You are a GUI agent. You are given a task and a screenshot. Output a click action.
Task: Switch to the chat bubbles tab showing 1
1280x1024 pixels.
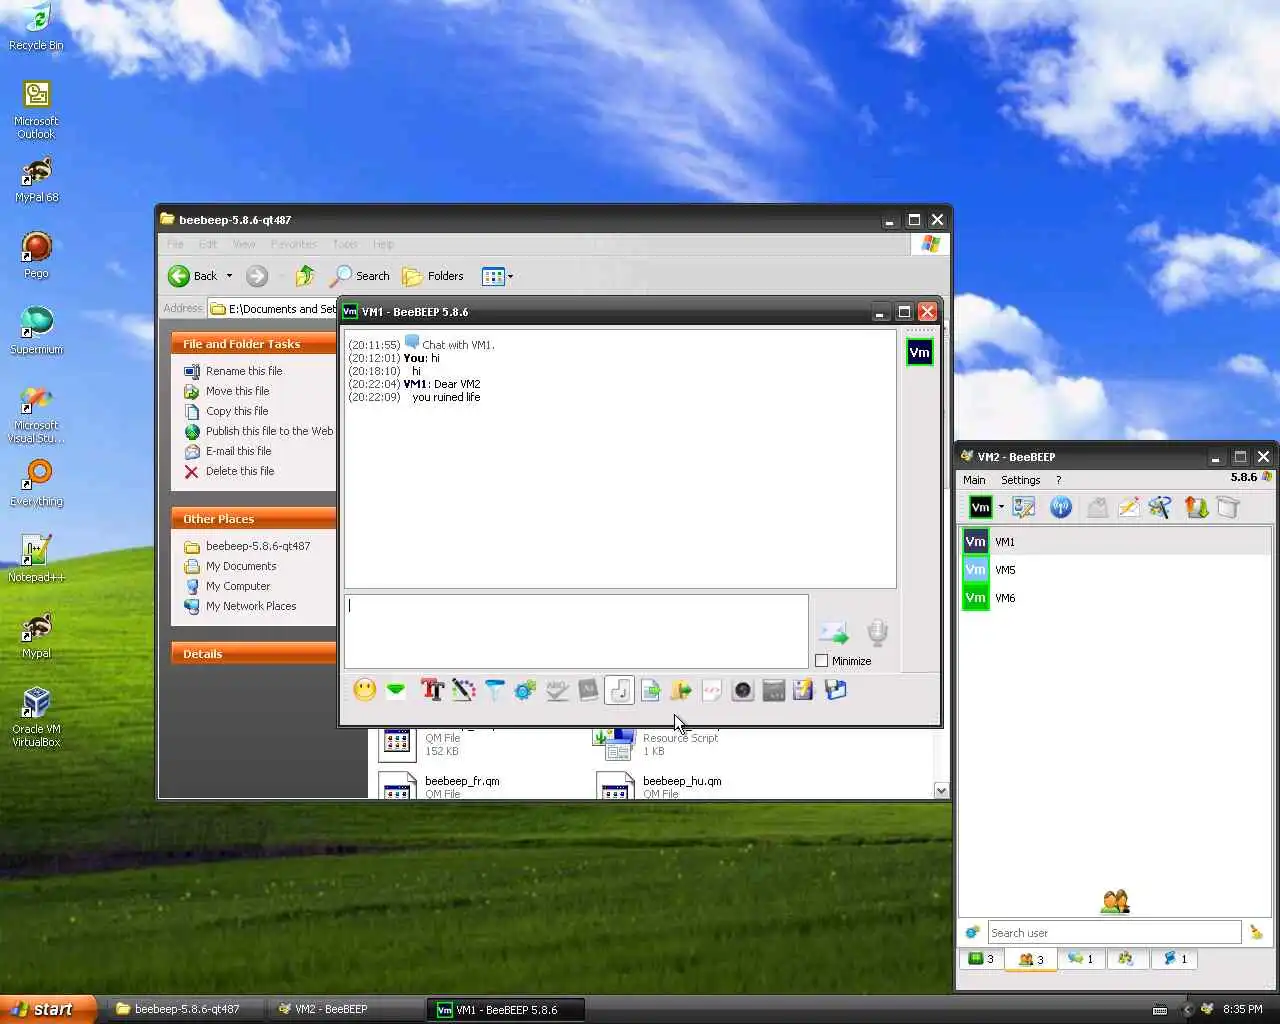pos(1081,959)
